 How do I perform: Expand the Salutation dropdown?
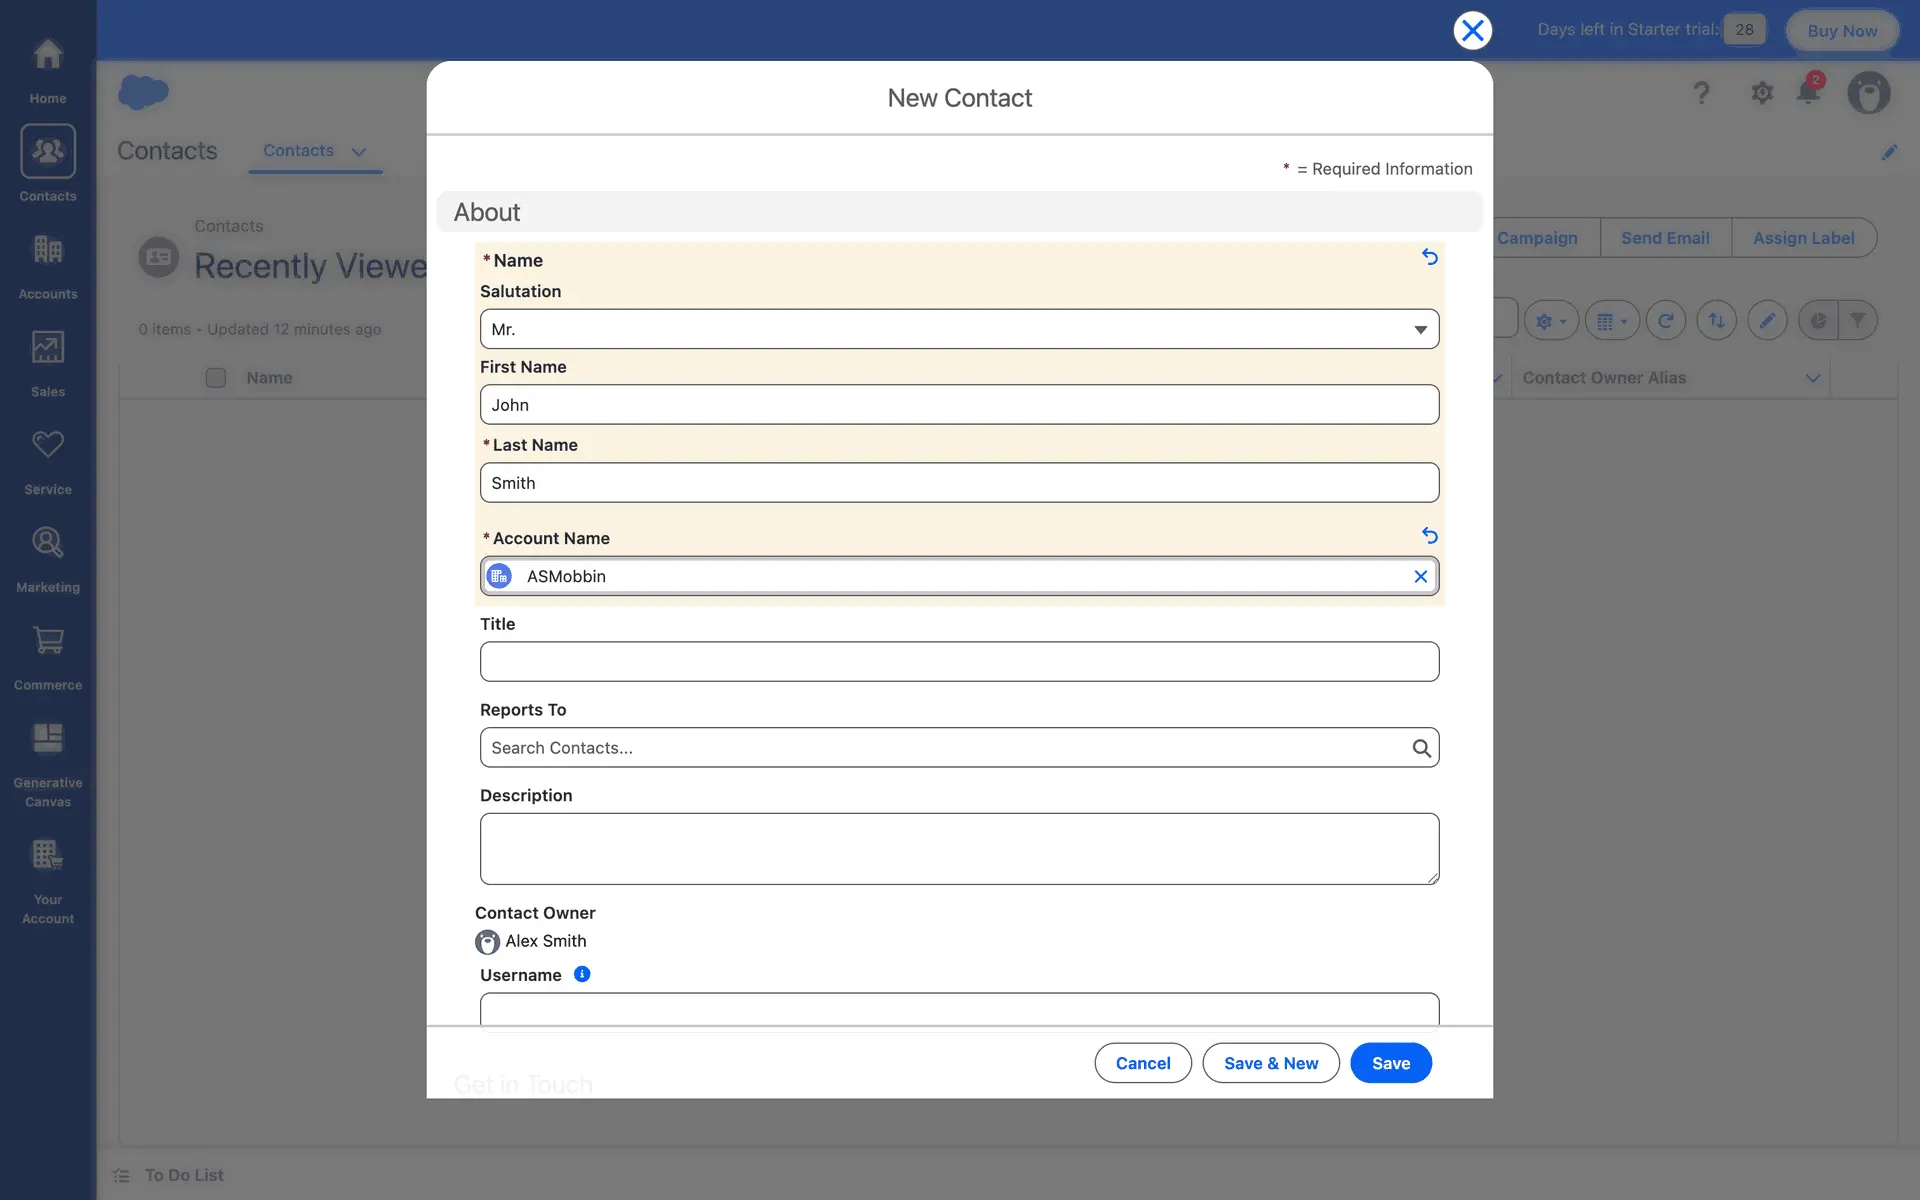(x=959, y=329)
